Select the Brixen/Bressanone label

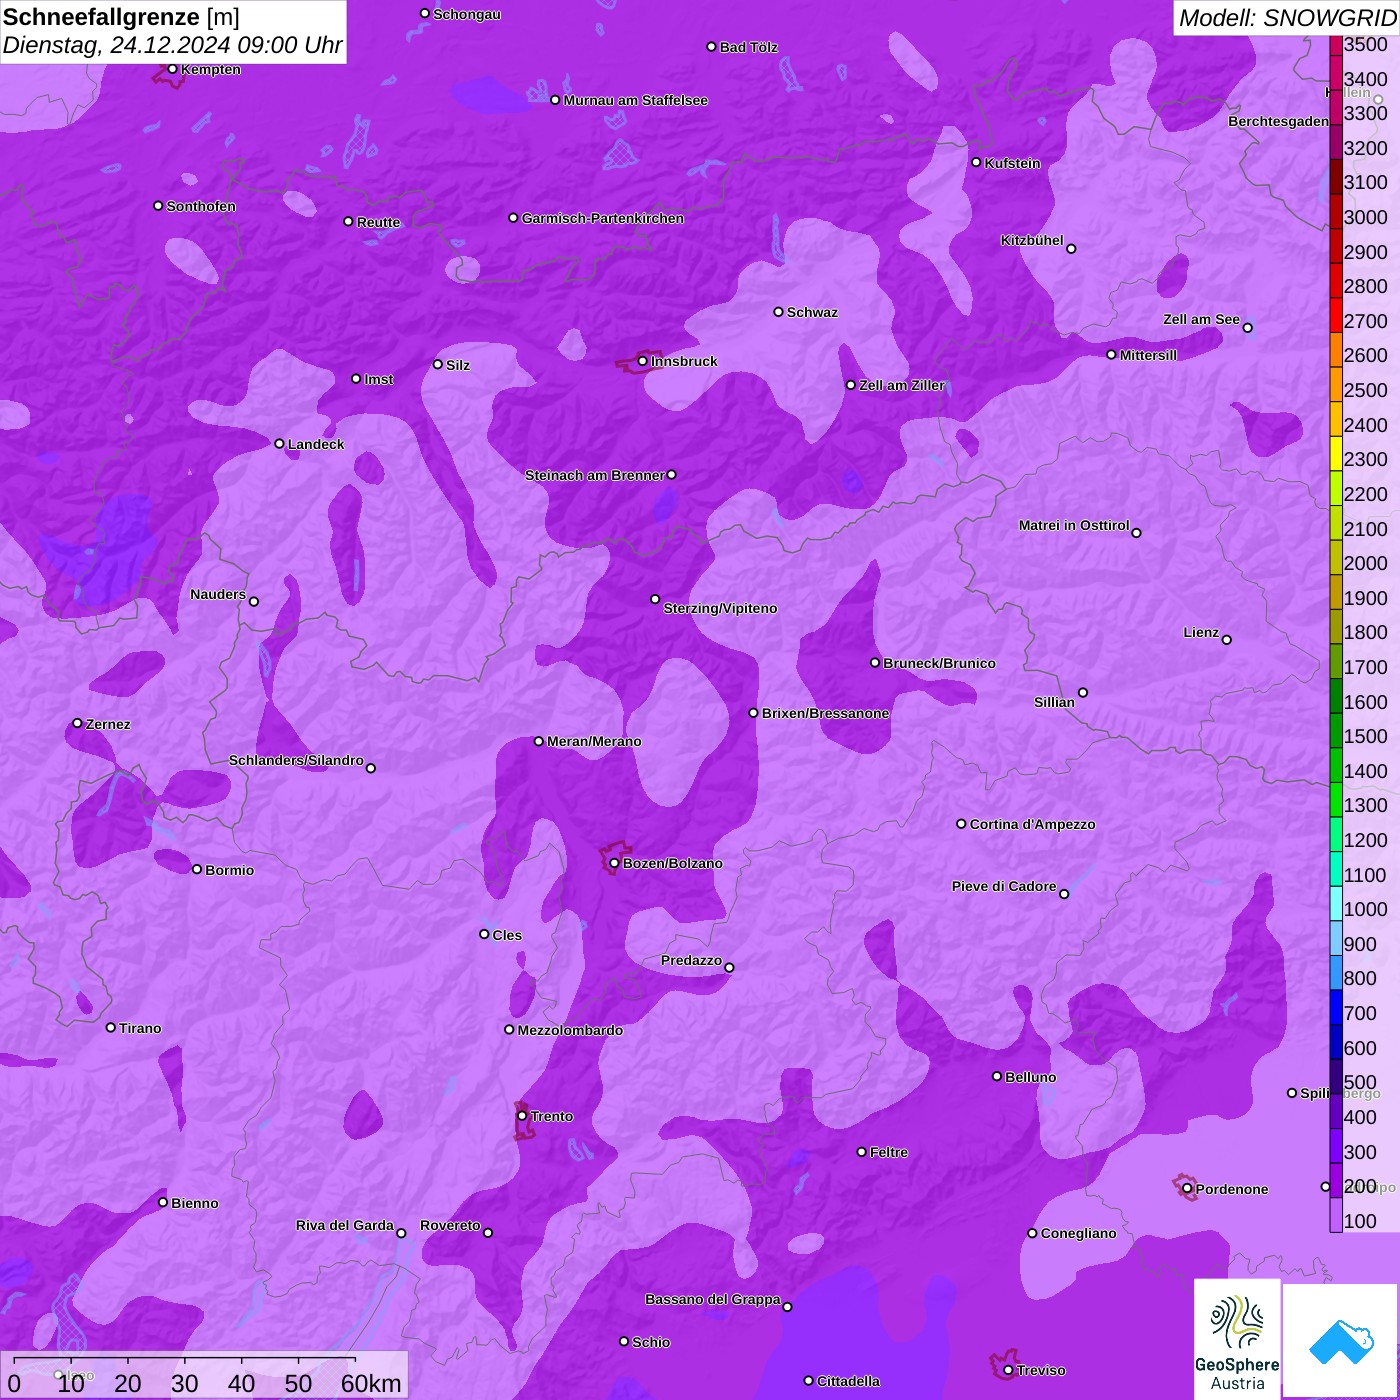tap(825, 713)
